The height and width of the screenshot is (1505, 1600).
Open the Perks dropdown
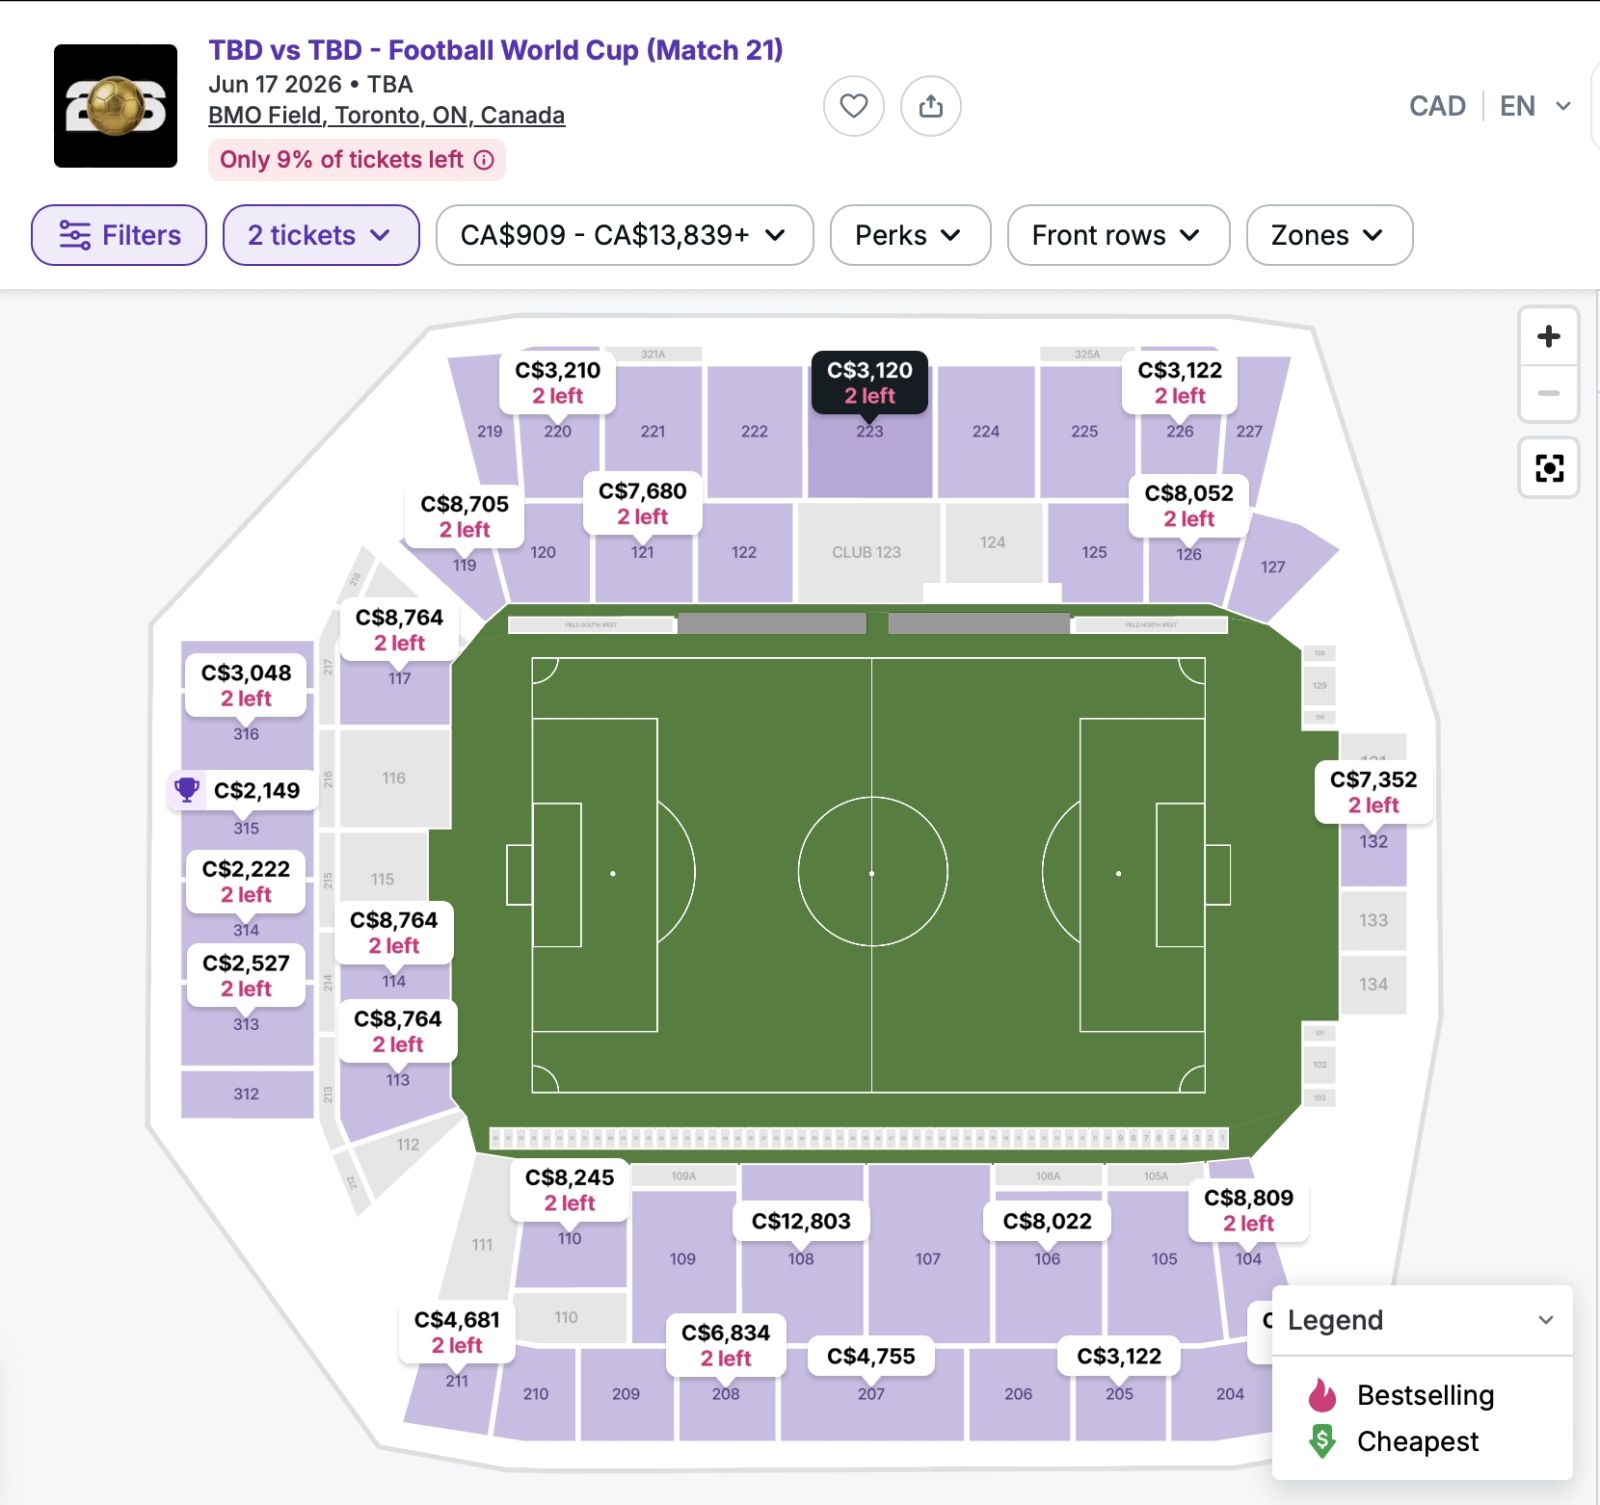pos(909,235)
